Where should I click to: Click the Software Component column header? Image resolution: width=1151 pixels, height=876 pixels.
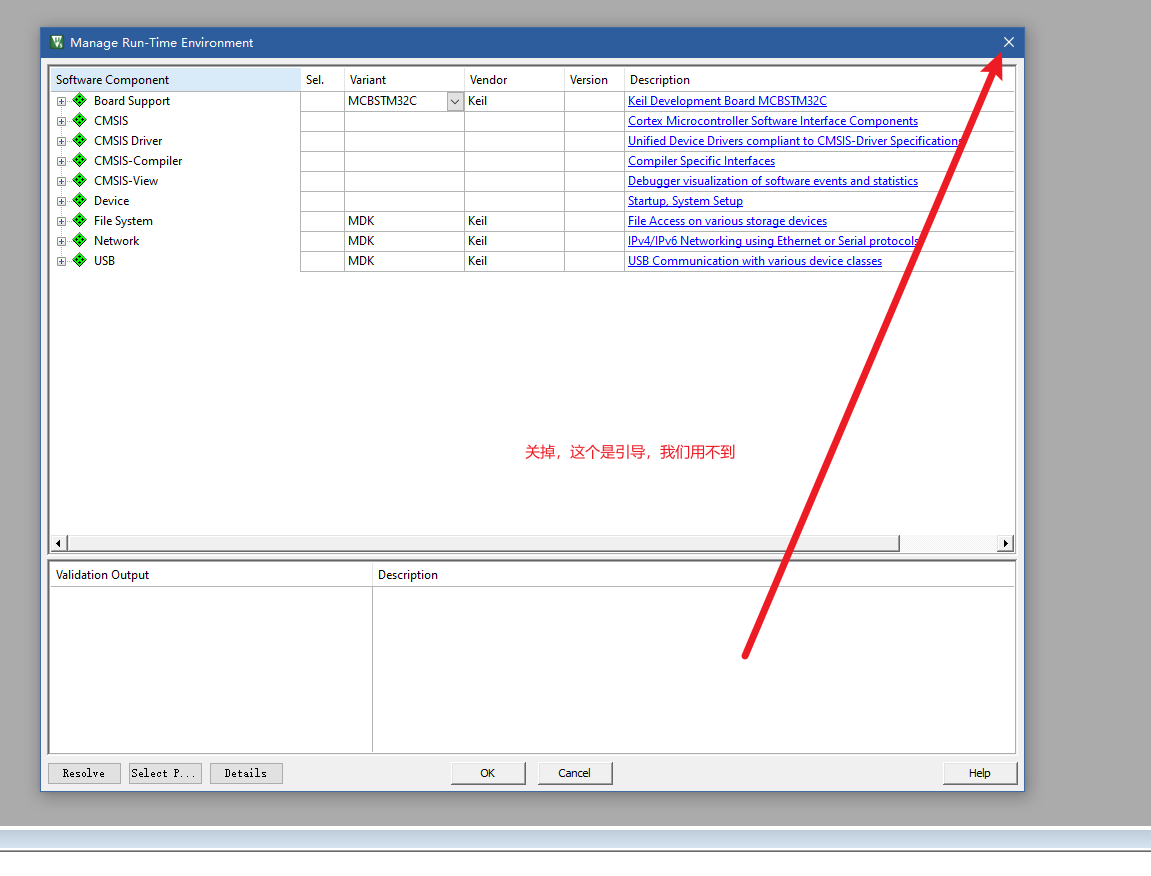click(175, 80)
